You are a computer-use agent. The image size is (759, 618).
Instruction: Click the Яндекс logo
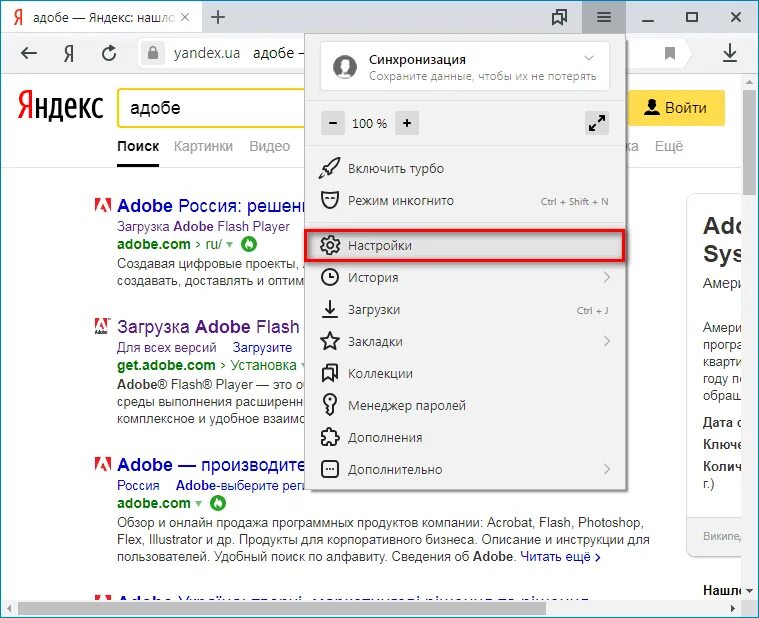click(x=60, y=106)
